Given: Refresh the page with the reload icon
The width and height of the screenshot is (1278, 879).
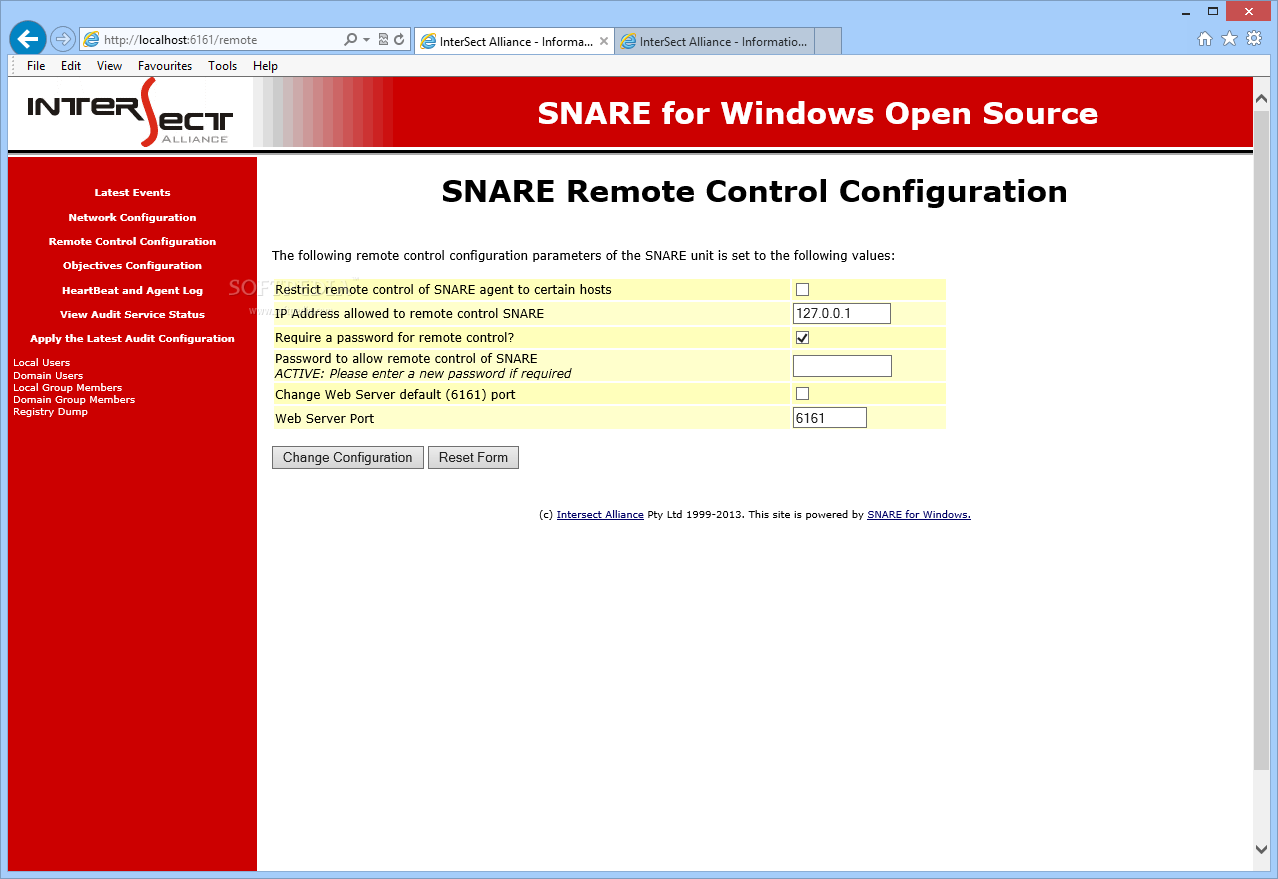Looking at the screenshot, I should coord(400,40).
